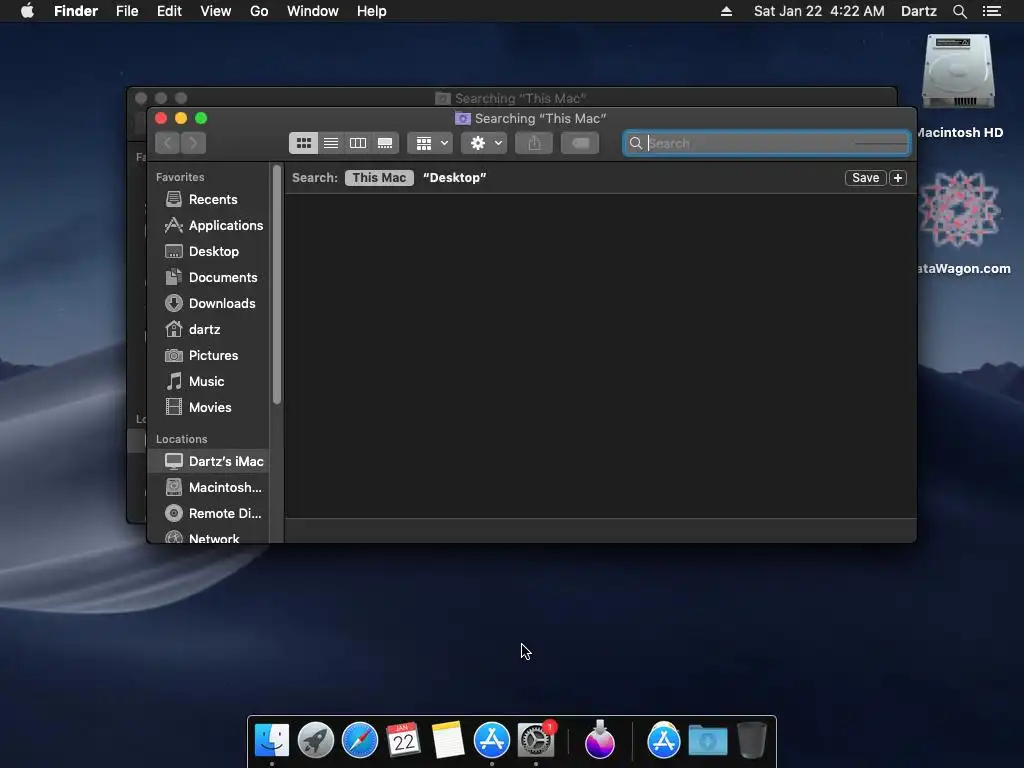Image resolution: width=1024 pixels, height=768 pixels.
Task: Open Music in the sidebar
Action: [x=209, y=381]
